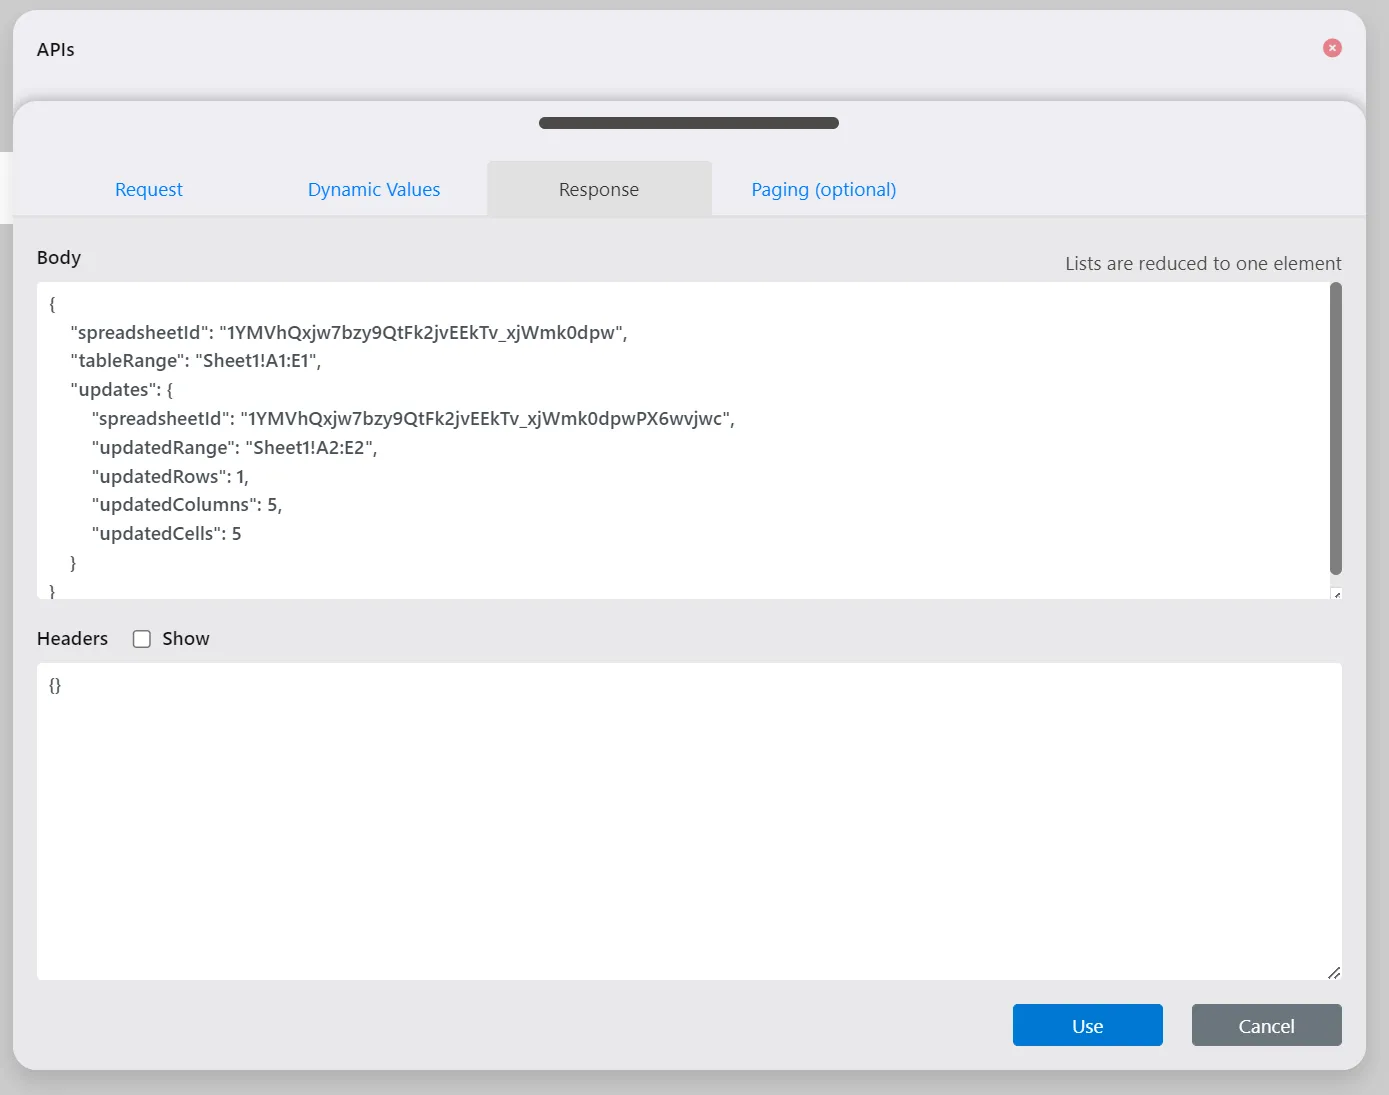Go to Paging (optional) tab
This screenshot has height=1095, width=1389.
824,189
